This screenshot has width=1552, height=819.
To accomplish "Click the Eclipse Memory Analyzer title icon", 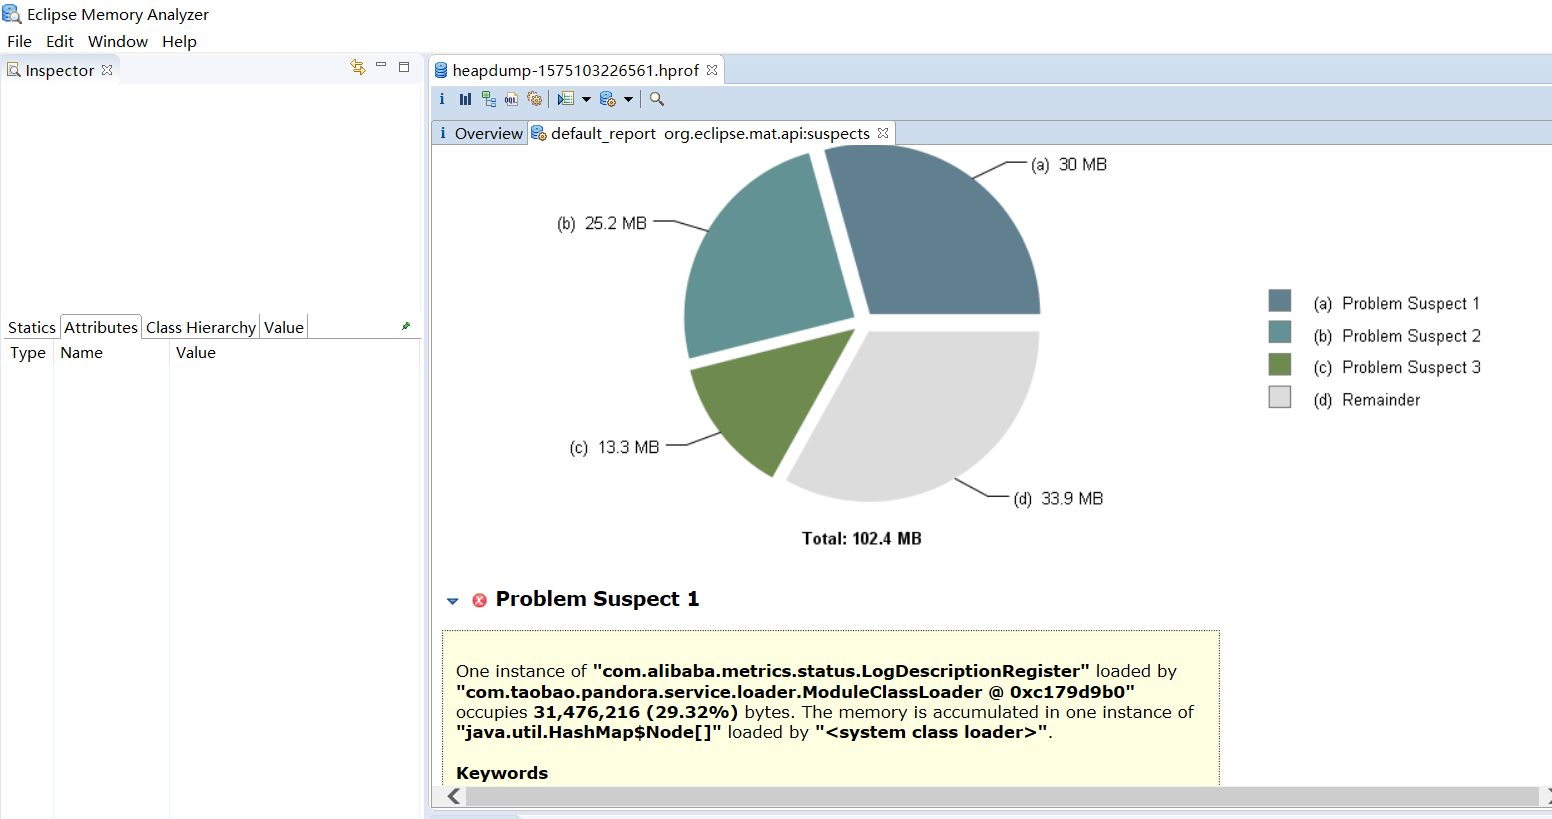I will [11, 14].
